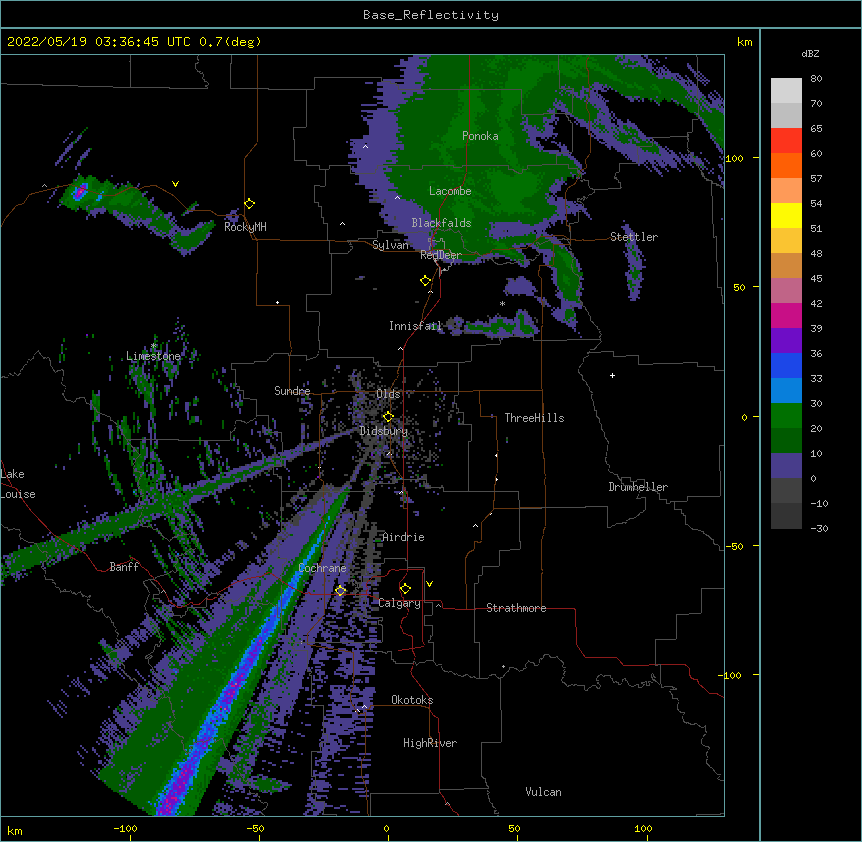Click the HighRiver label
The height and width of the screenshot is (842, 862).
point(430,743)
